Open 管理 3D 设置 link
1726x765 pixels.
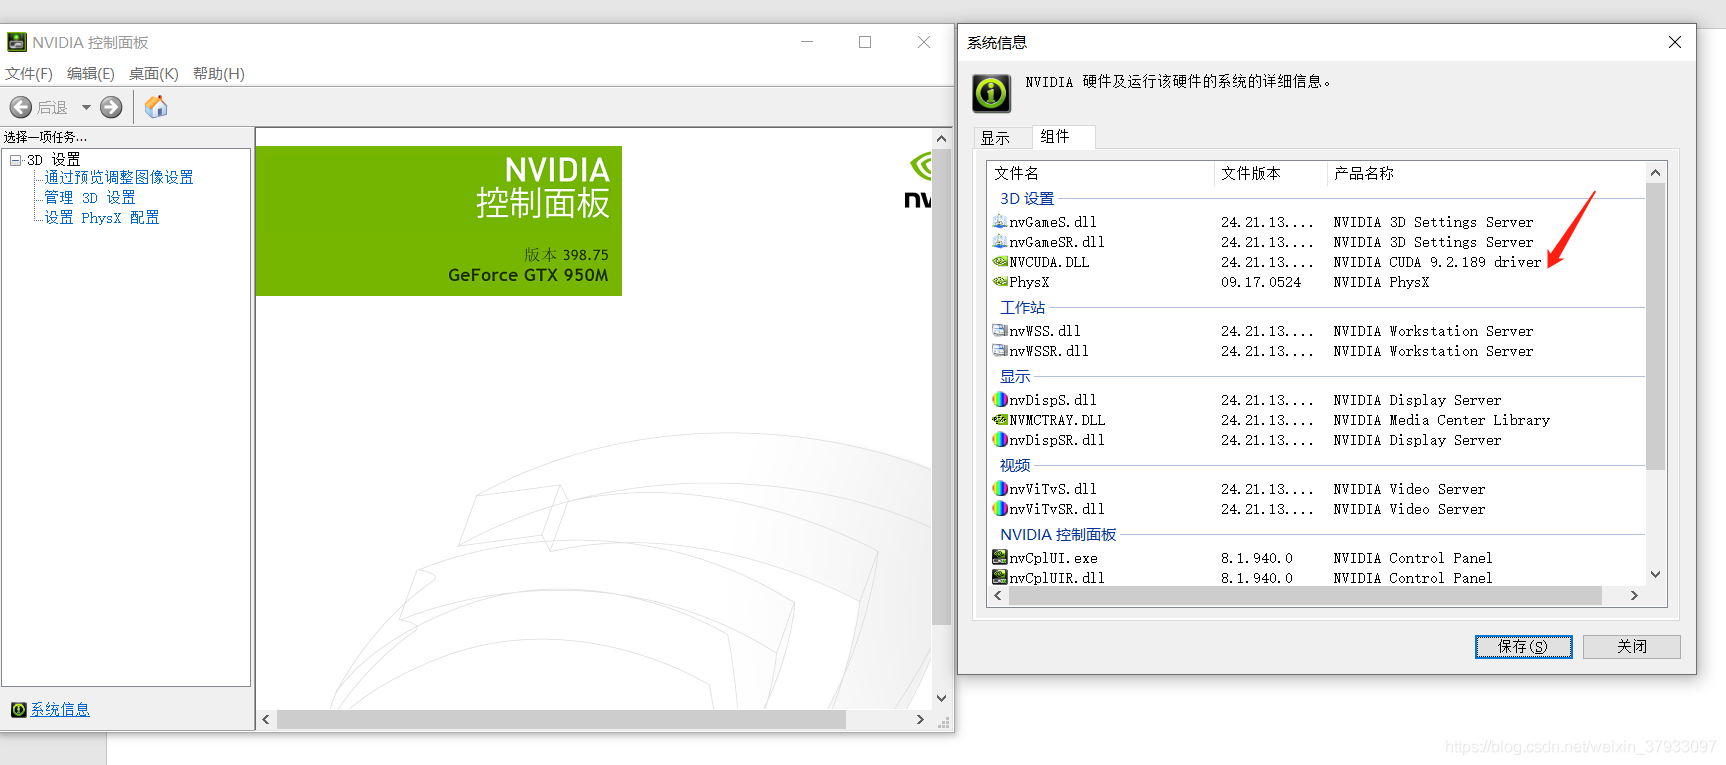point(89,198)
